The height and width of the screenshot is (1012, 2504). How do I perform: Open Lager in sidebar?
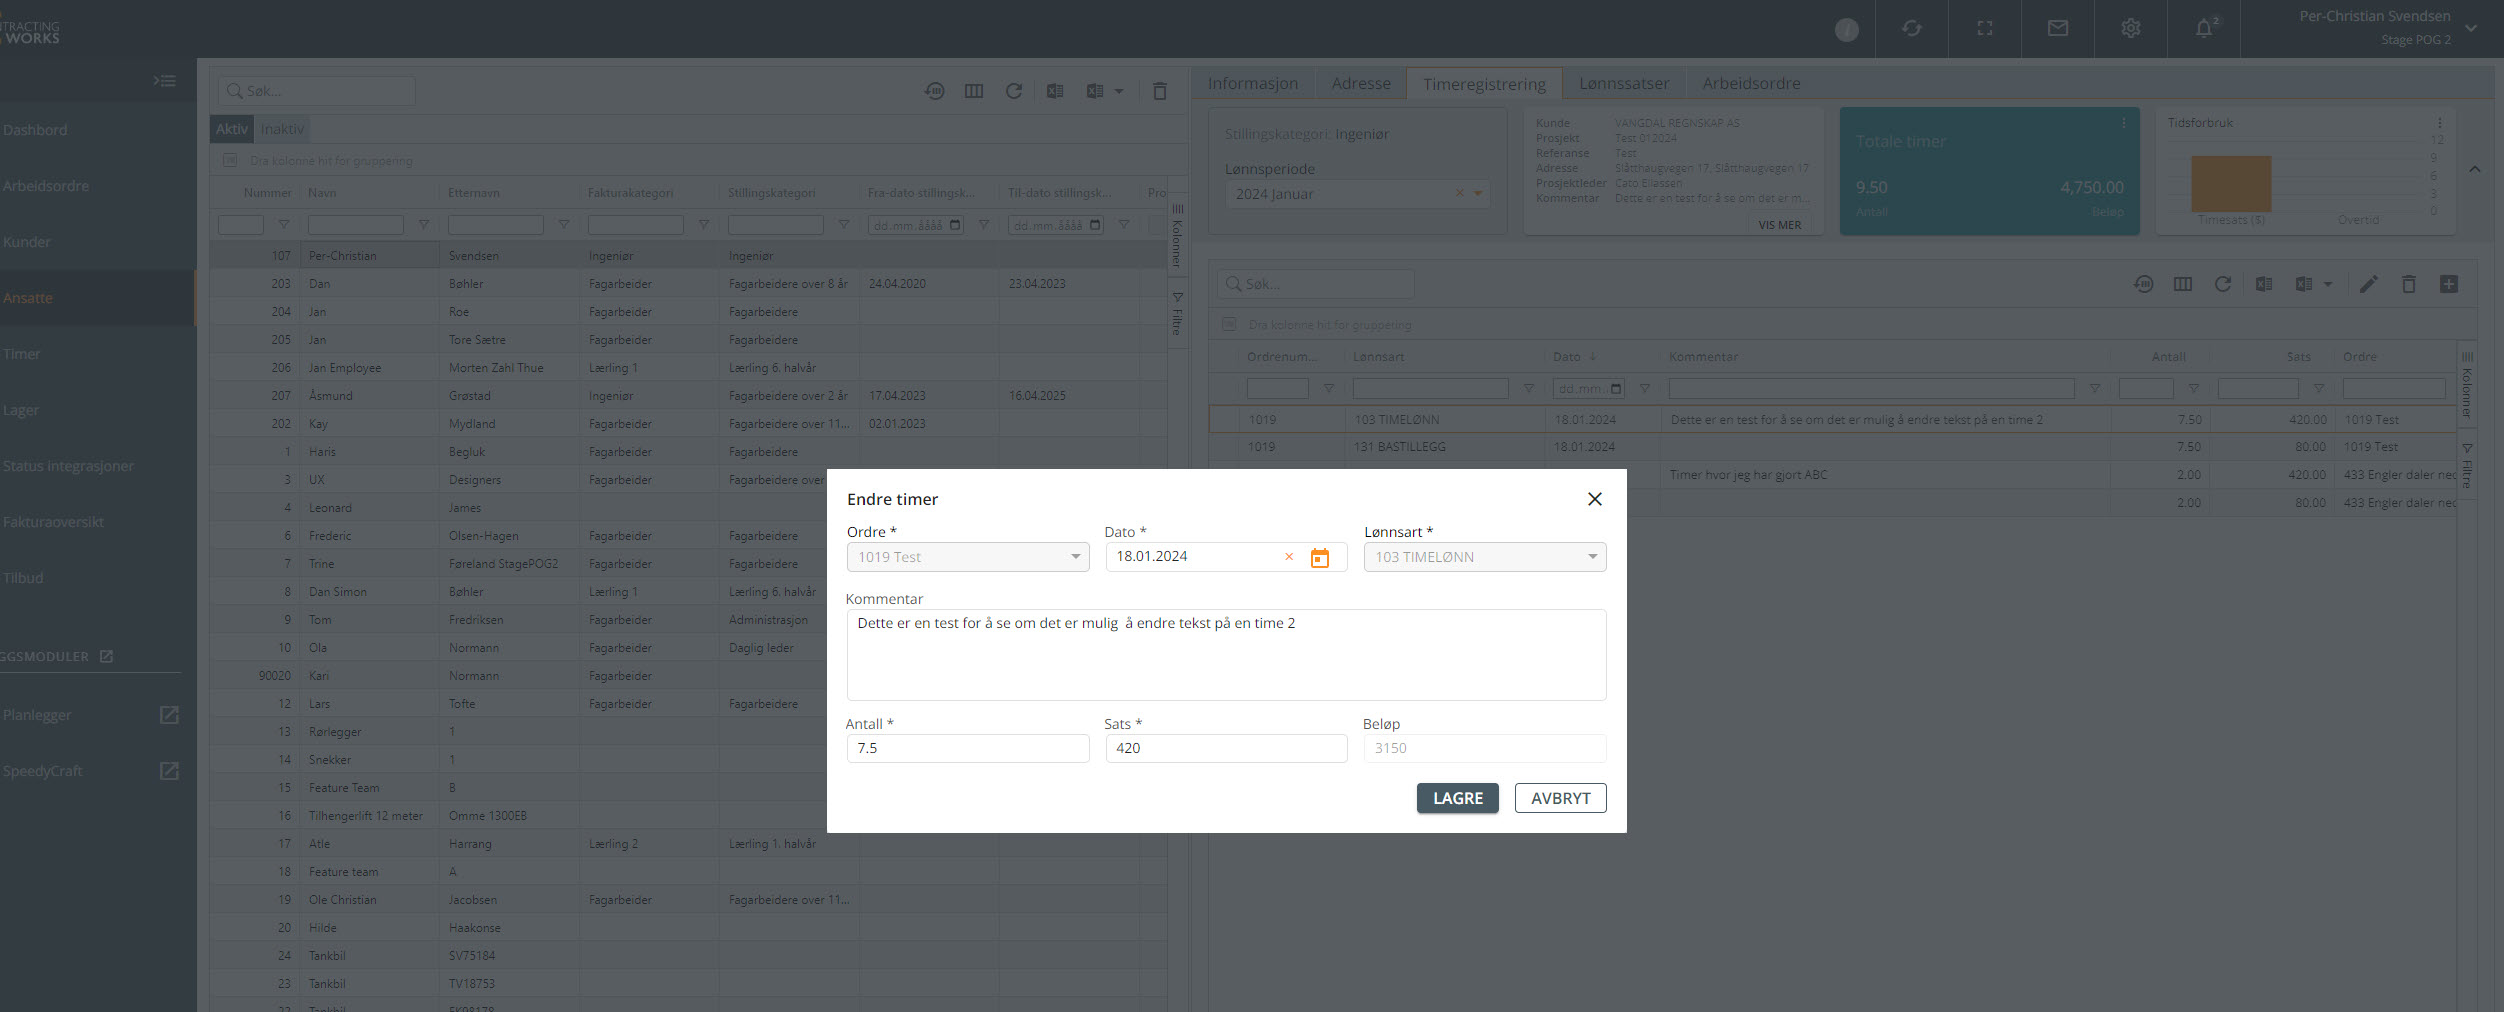(x=21, y=410)
